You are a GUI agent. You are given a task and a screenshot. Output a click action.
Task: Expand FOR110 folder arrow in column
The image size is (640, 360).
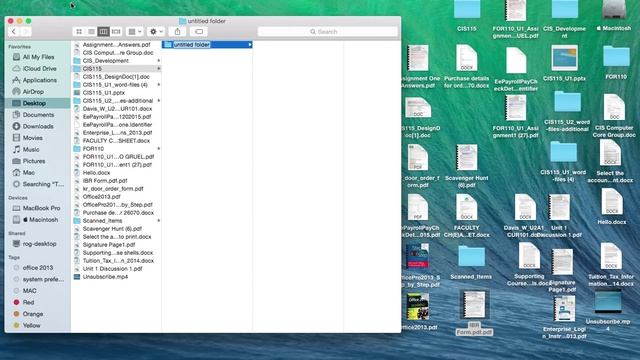click(x=158, y=149)
